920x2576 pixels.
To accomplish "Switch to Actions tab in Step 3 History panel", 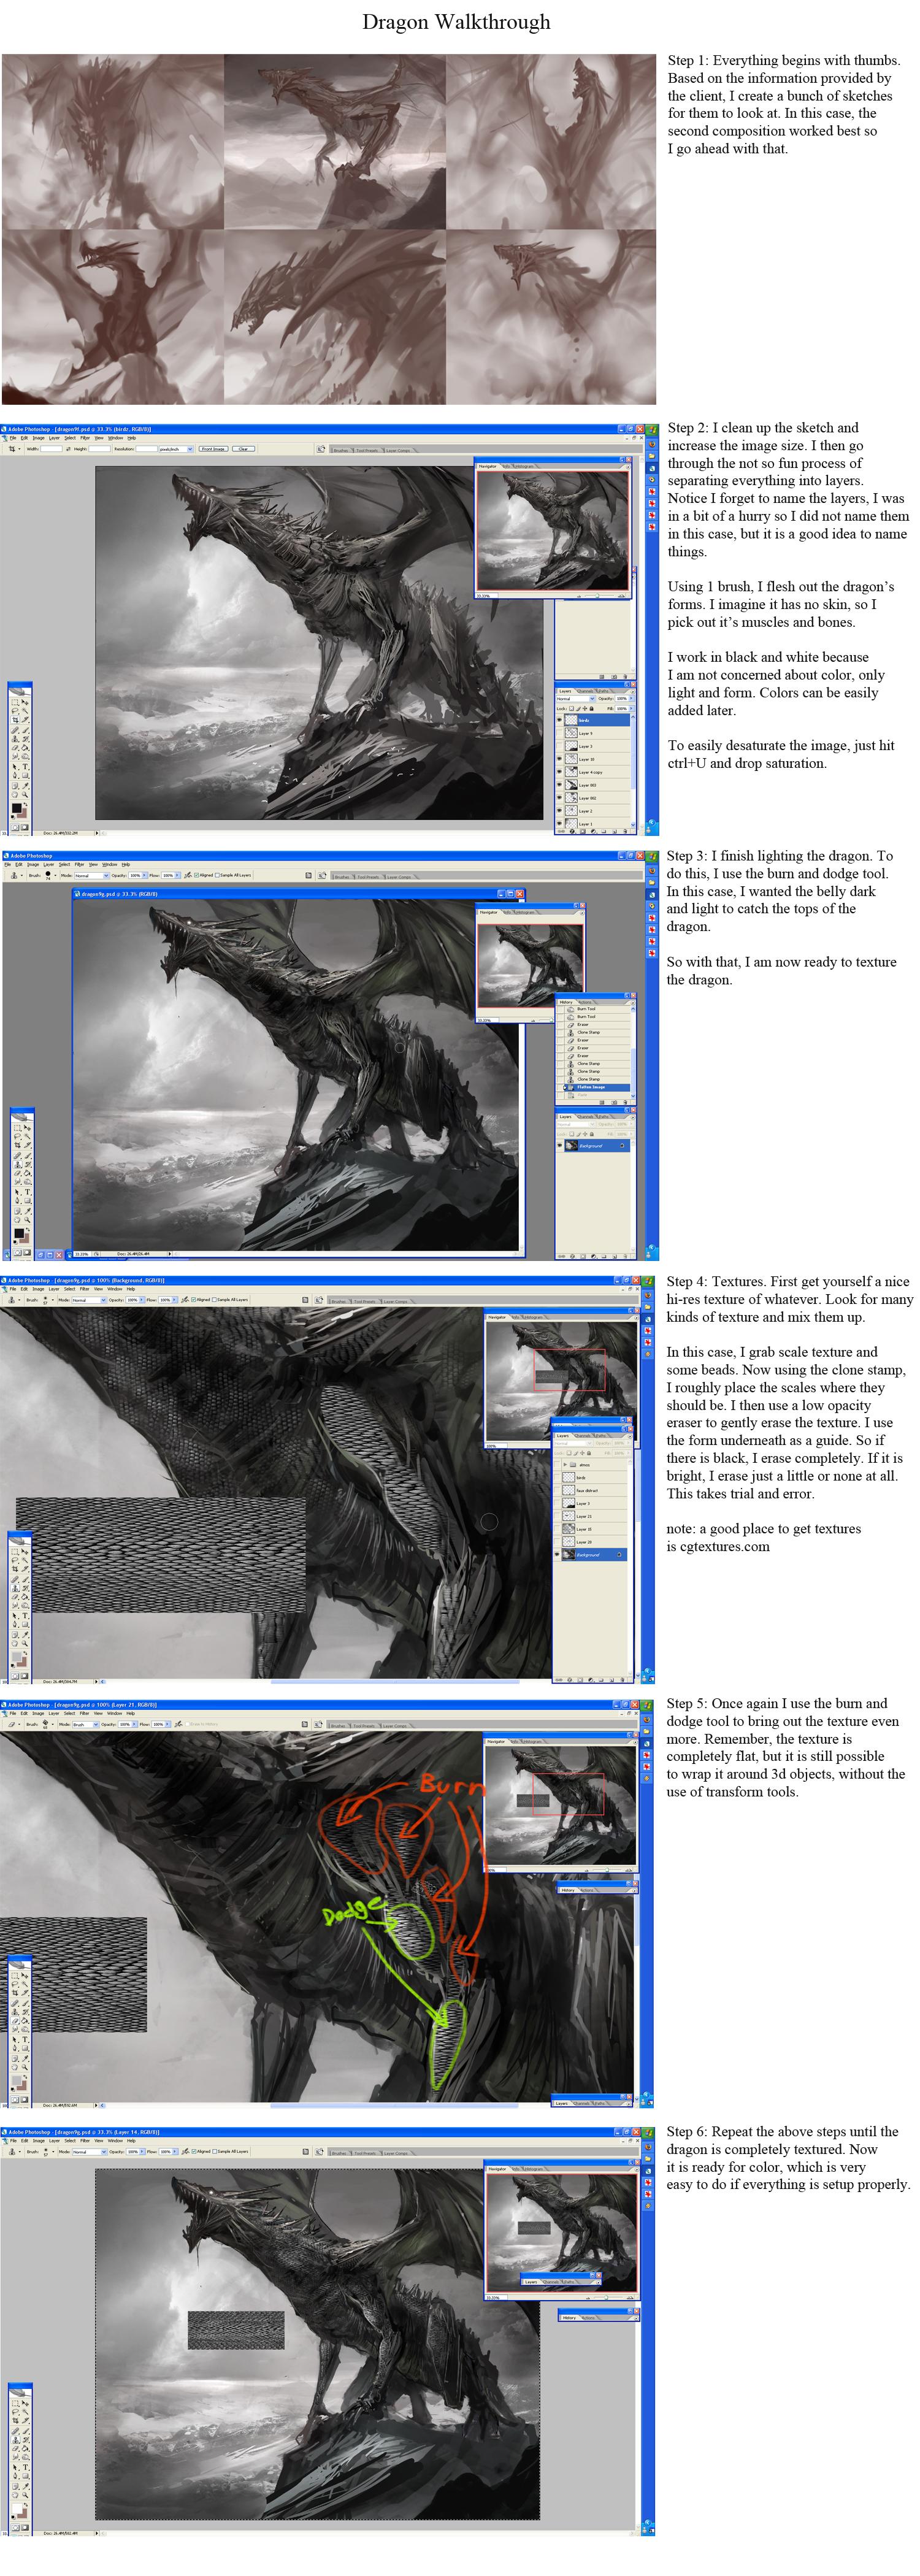I will (x=585, y=1002).
